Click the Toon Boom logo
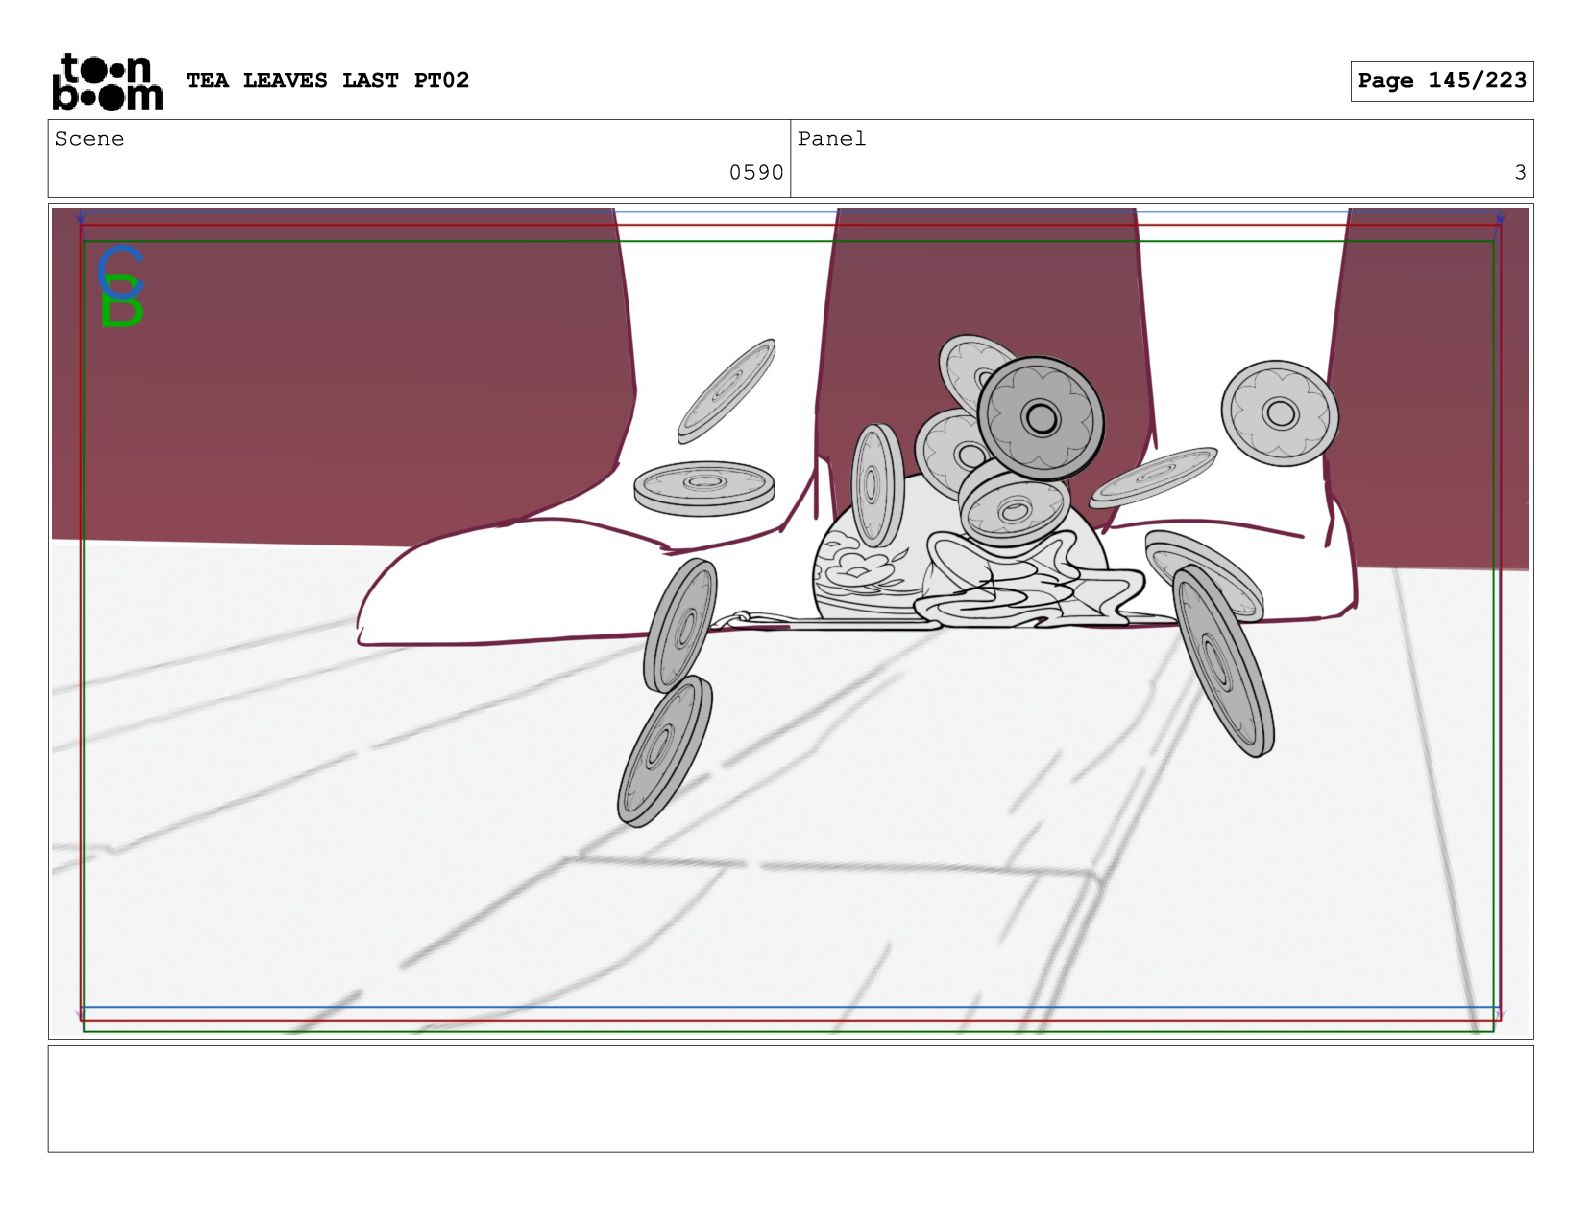This screenshot has width=1584, height=1224. (107, 81)
